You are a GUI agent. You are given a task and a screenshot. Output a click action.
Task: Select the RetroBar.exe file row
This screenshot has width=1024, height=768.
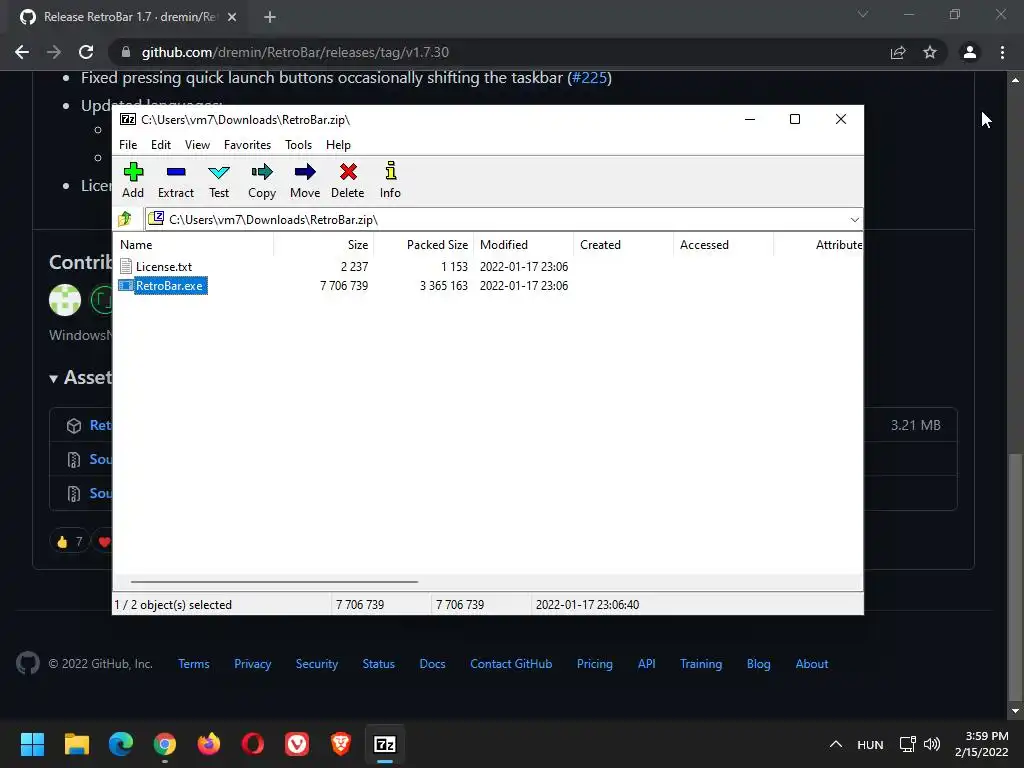tap(163, 285)
